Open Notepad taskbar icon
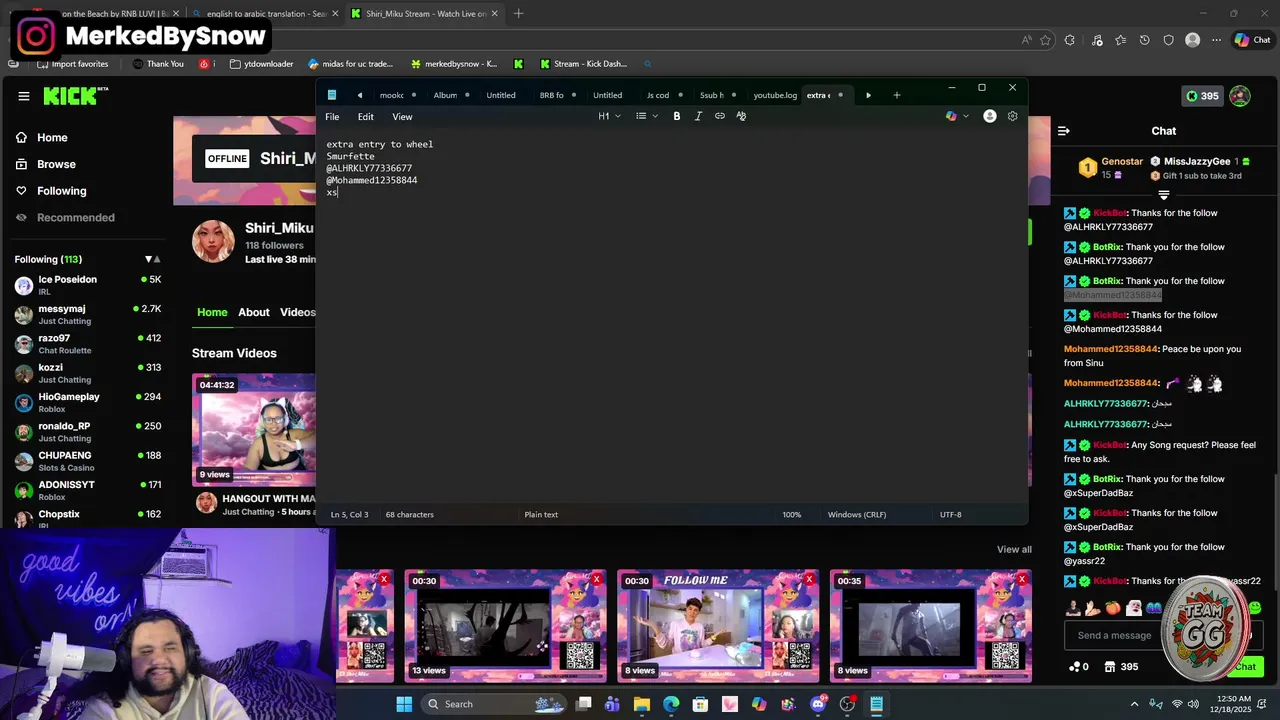The height and width of the screenshot is (720, 1280). click(x=876, y=704)
